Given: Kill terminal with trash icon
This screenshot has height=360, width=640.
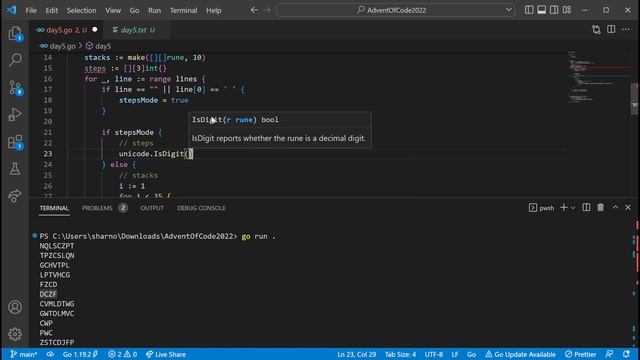Looking at the screenshot, I should [x=600, y=208].
